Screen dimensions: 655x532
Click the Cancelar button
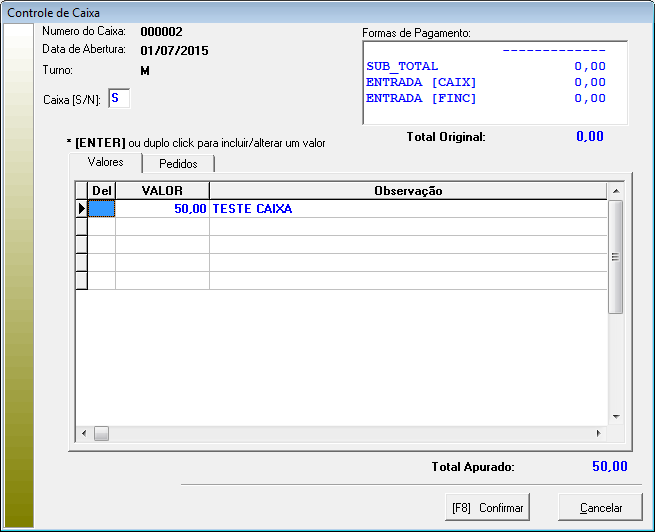(x=600, y=508)
